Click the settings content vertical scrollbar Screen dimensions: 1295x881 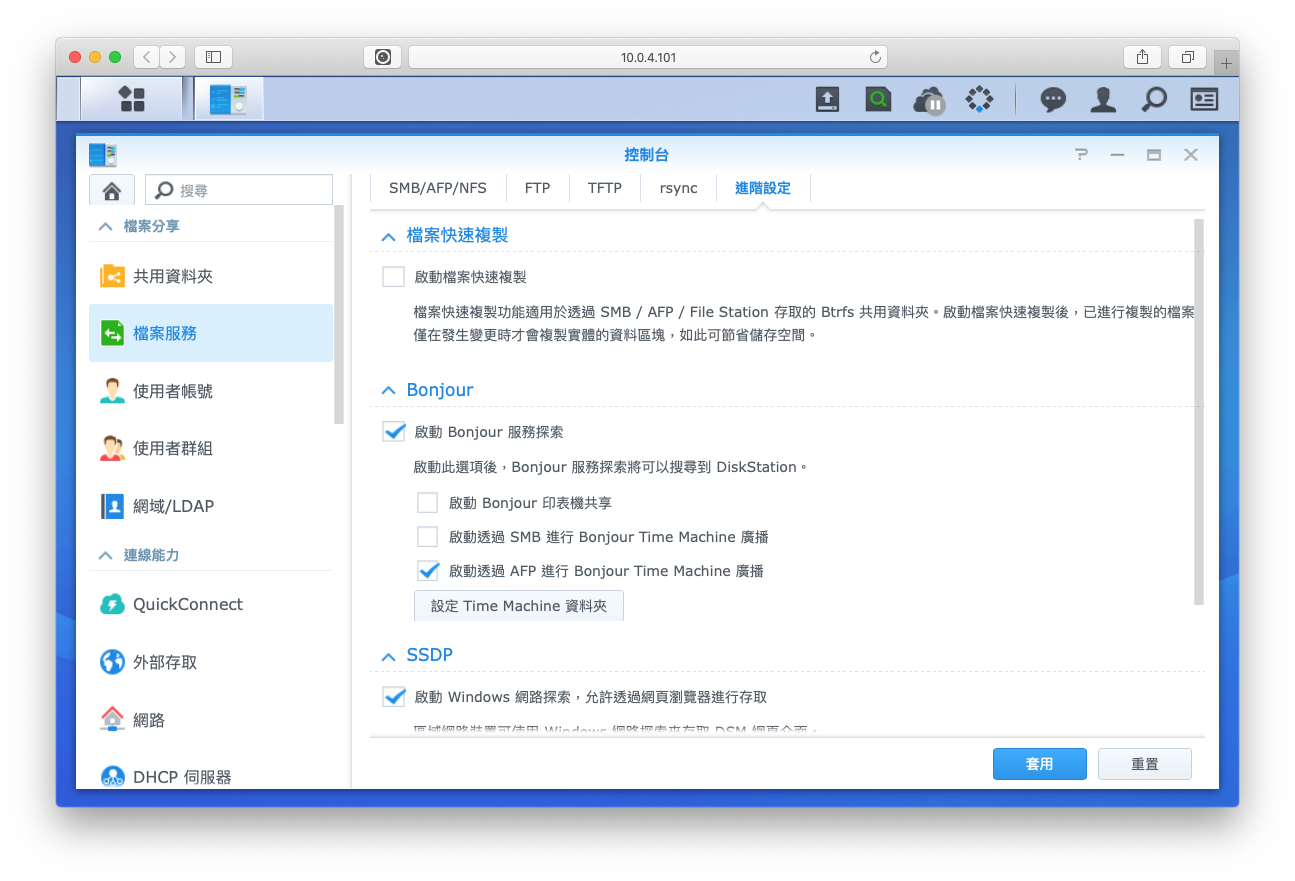[x=1199, y=412]
